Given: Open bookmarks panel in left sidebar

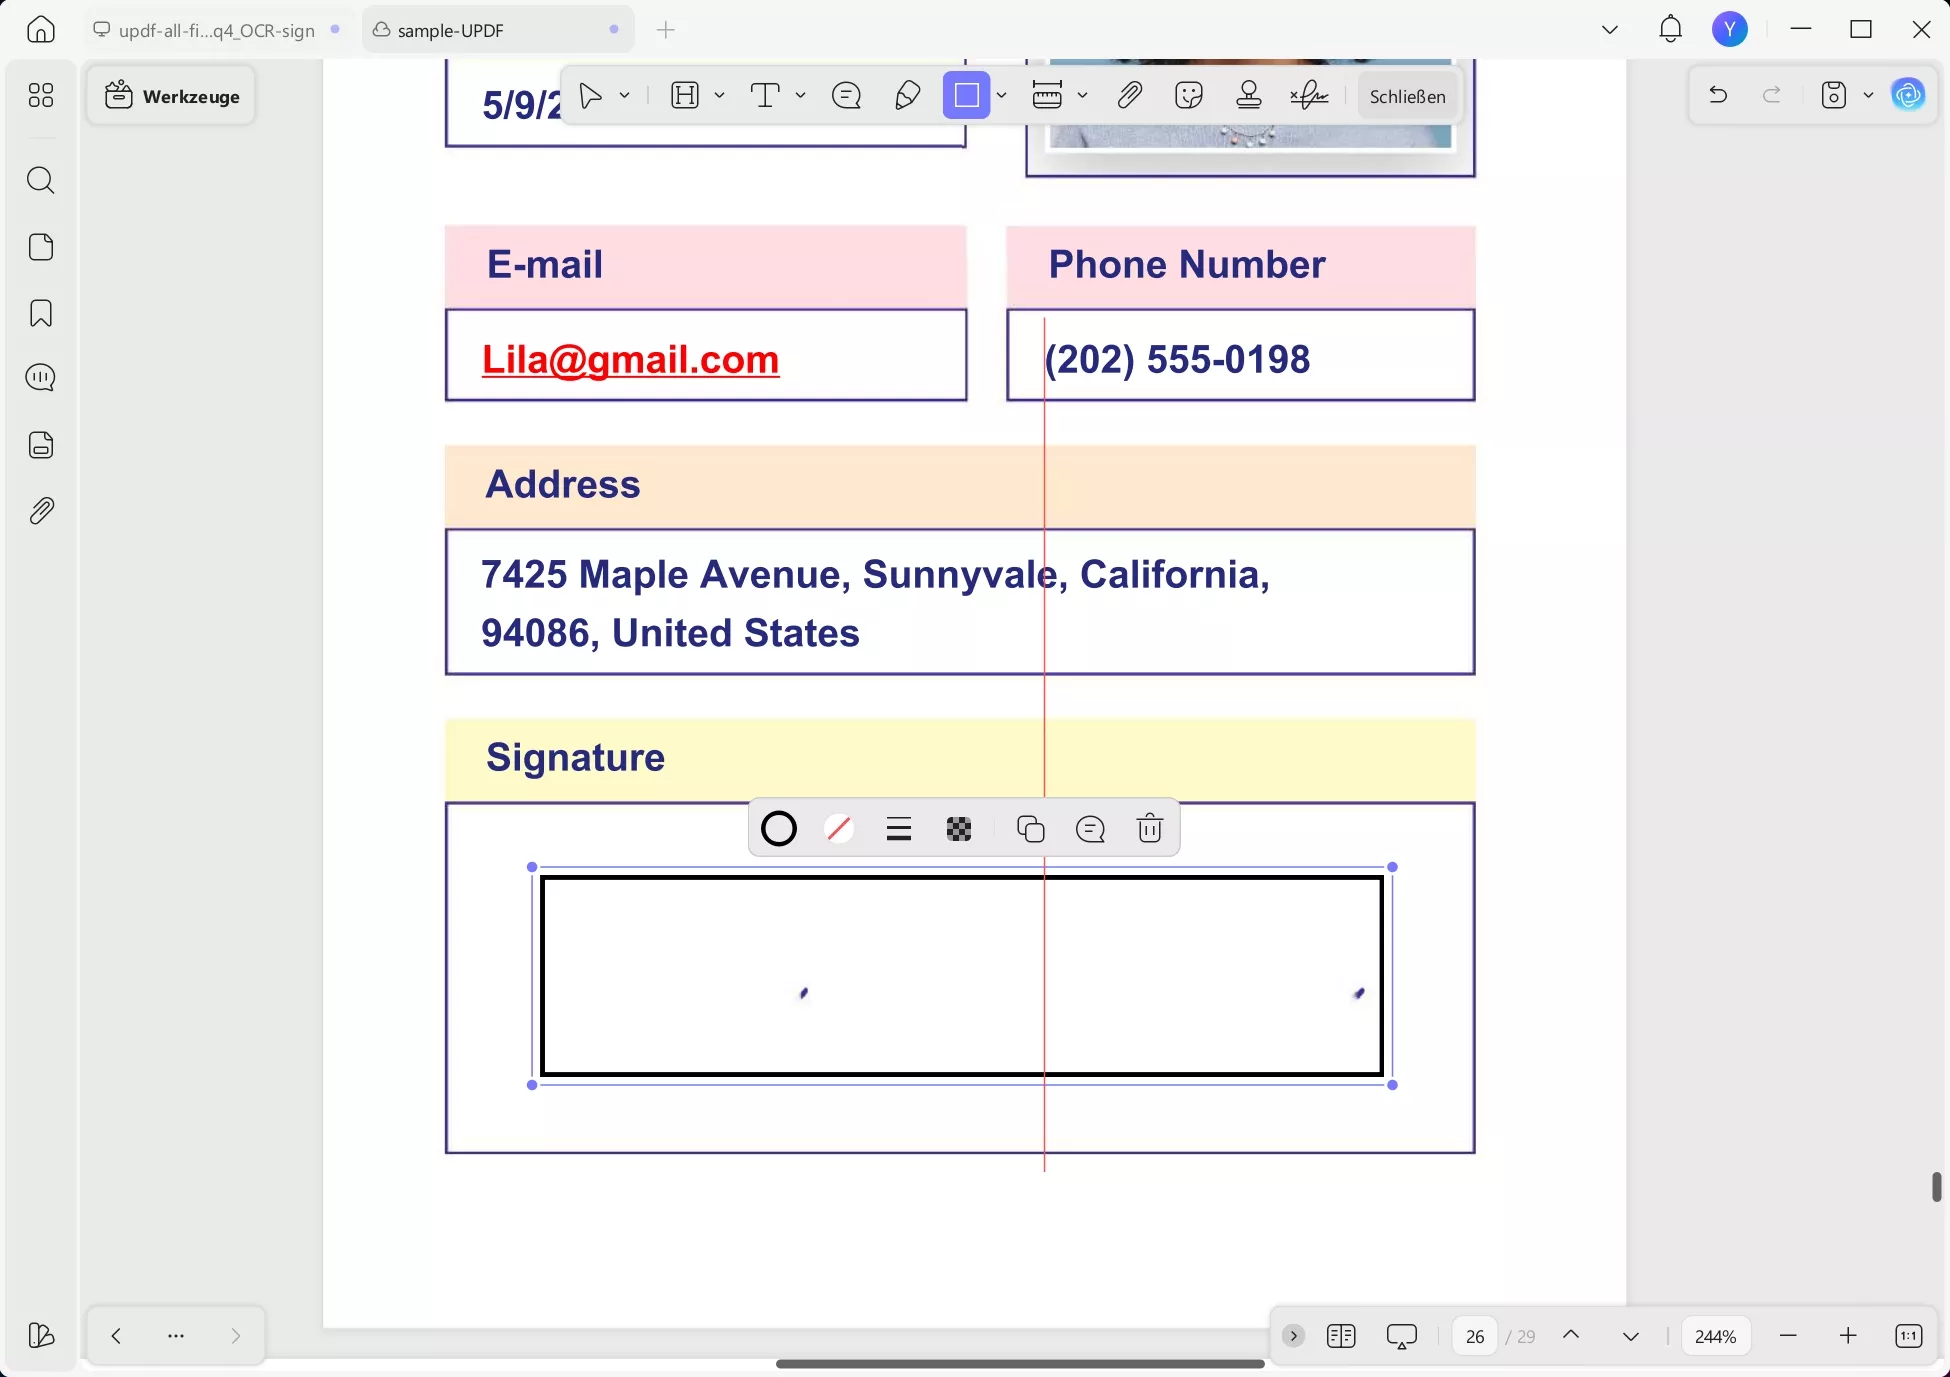Looking at the screenshot, I should tap(41, 313).
